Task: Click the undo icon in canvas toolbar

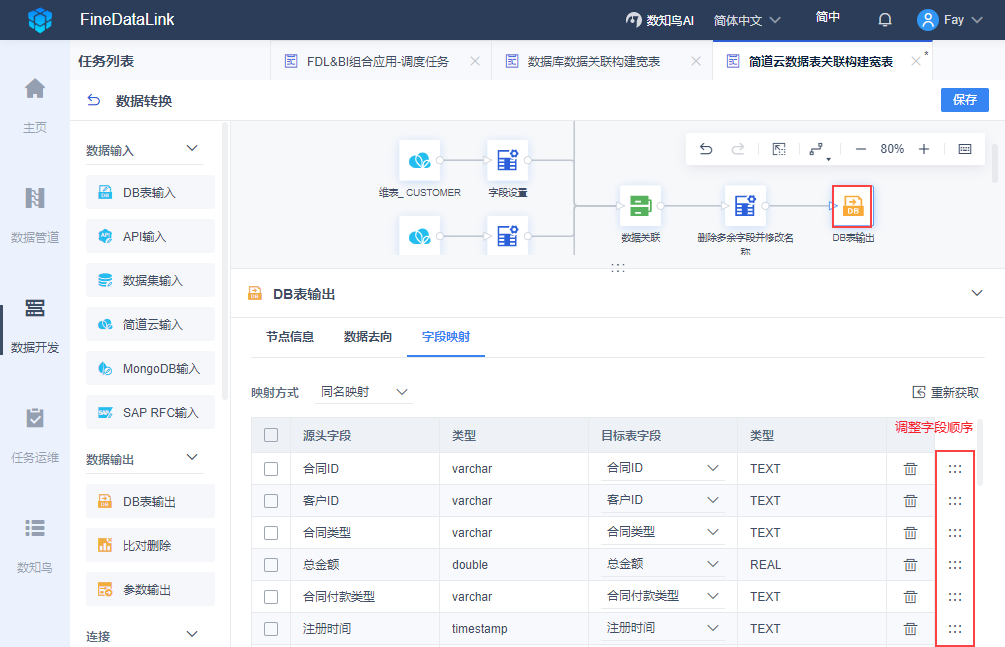Action: (706, 149)
